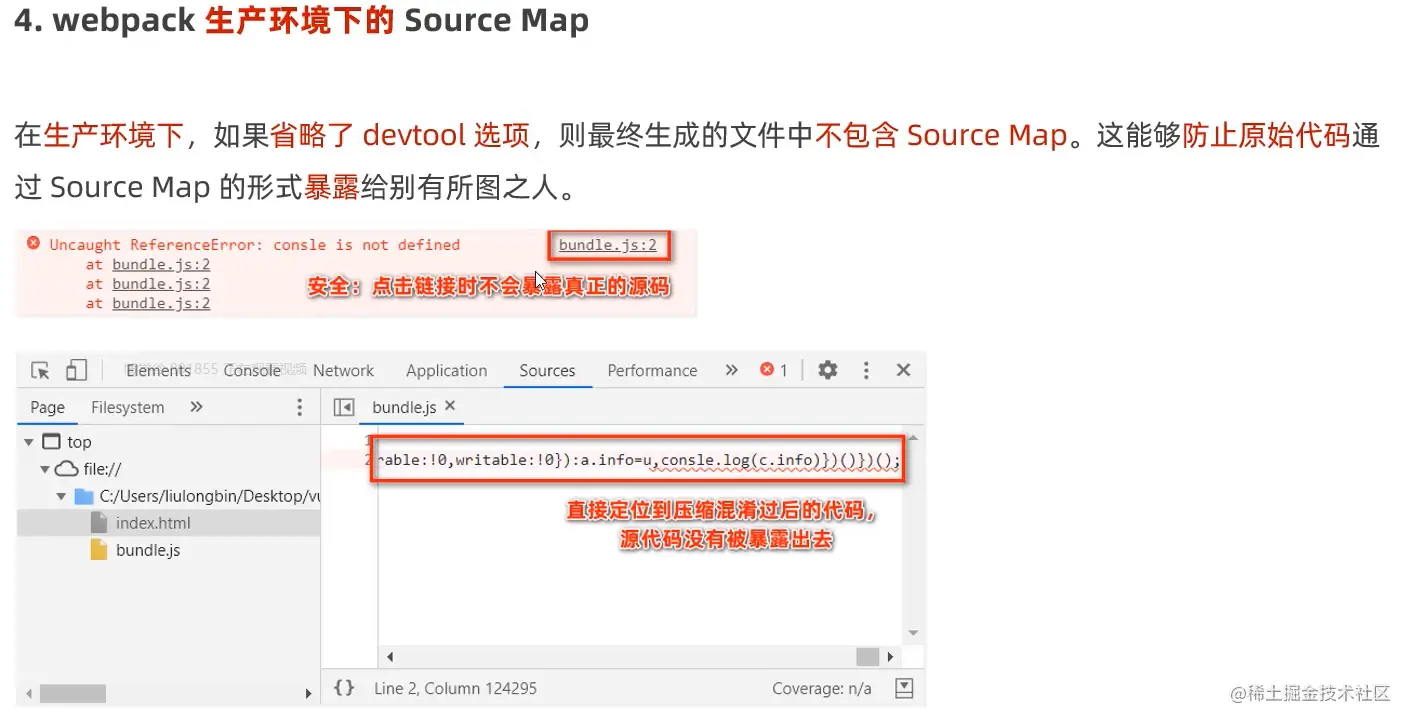This screenshot has width=1412, height=725.
Task: Open bundle.js:2 link in error message
Action: tap(608, 245)
